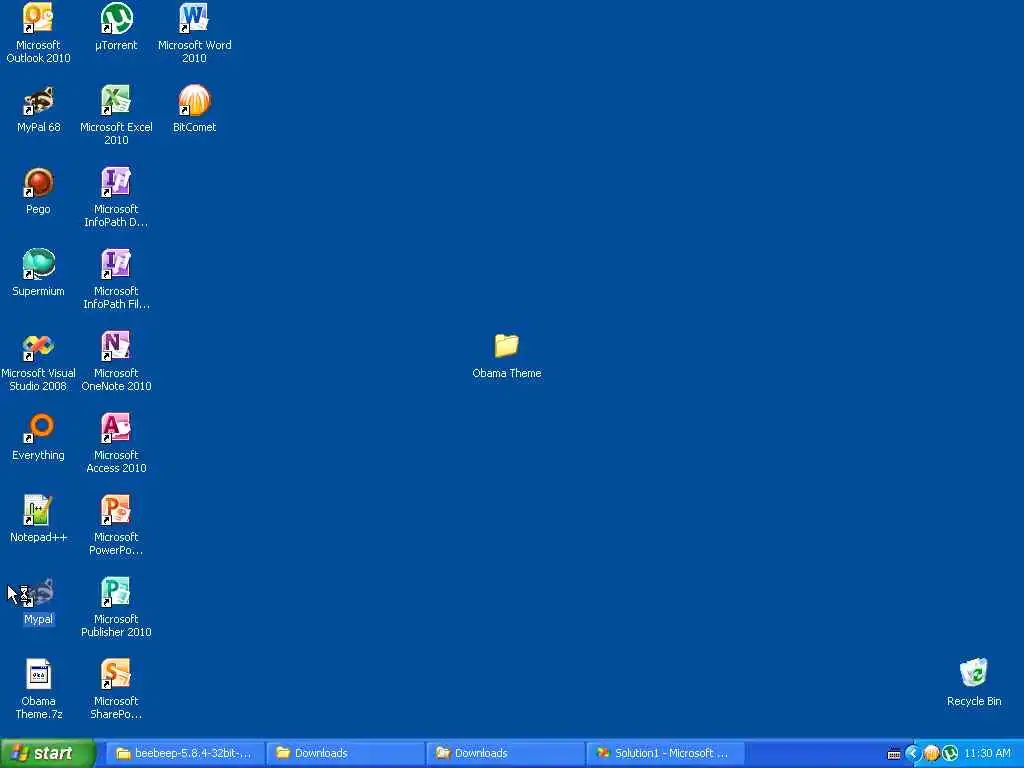Switch to the second Downloads taskbar button

[505, 754]
